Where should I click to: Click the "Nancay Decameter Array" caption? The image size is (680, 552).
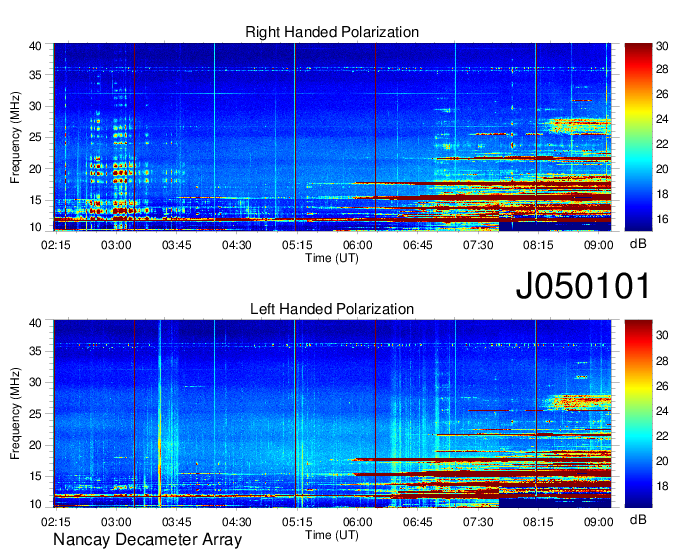pyautogui.click(x=147, y=540)
